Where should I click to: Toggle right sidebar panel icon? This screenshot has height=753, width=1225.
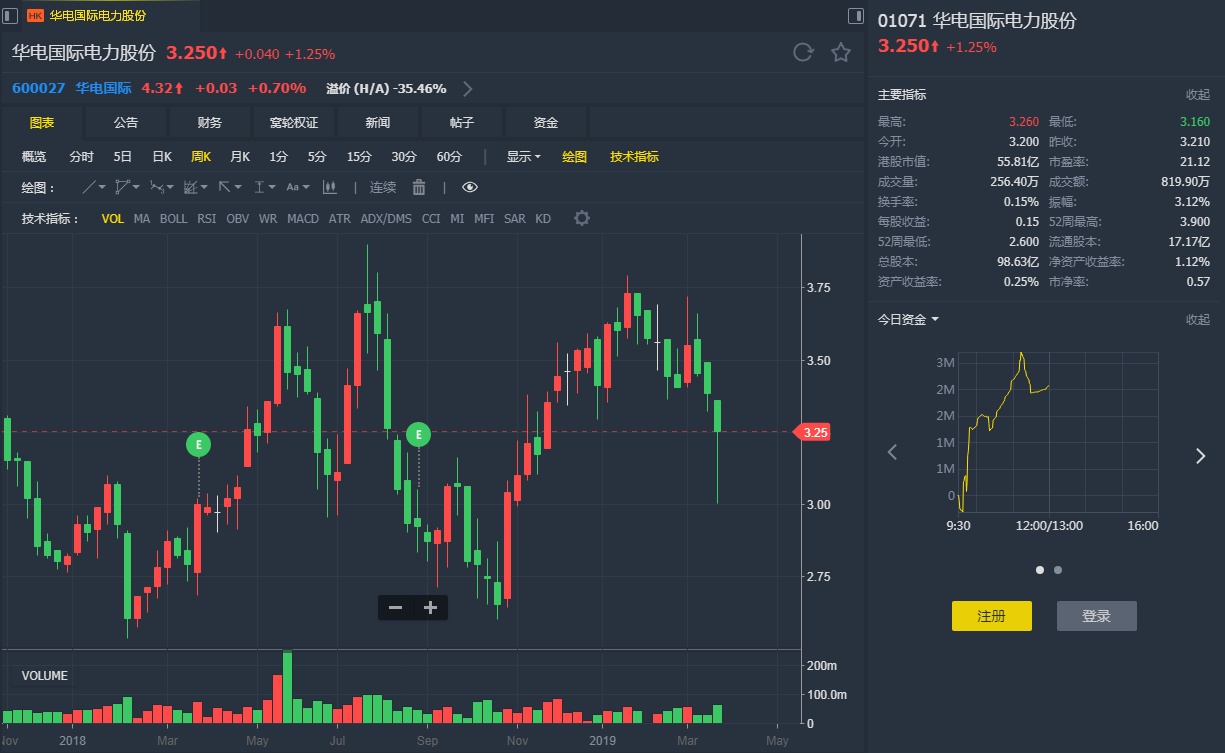tap(855, 15)
